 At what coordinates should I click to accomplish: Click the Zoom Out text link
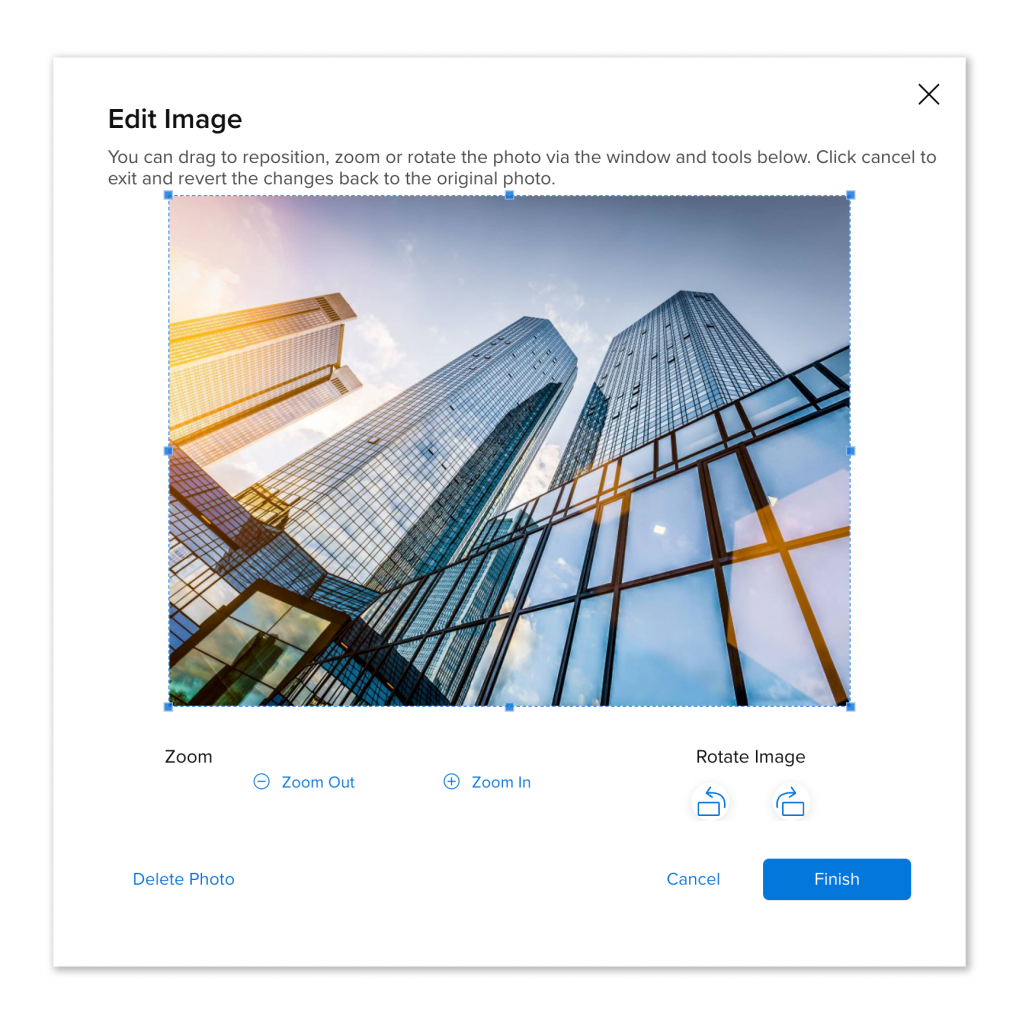point(317,782)
